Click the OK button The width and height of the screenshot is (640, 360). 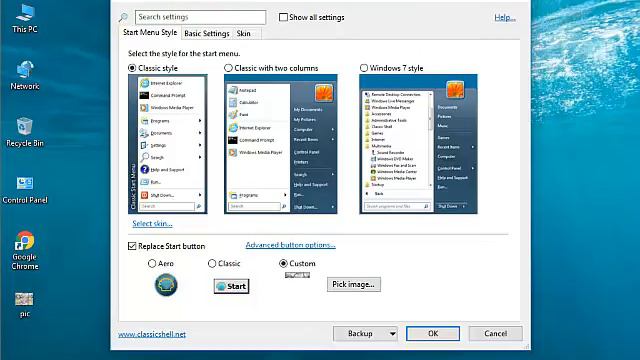click(x=433, y=334)
